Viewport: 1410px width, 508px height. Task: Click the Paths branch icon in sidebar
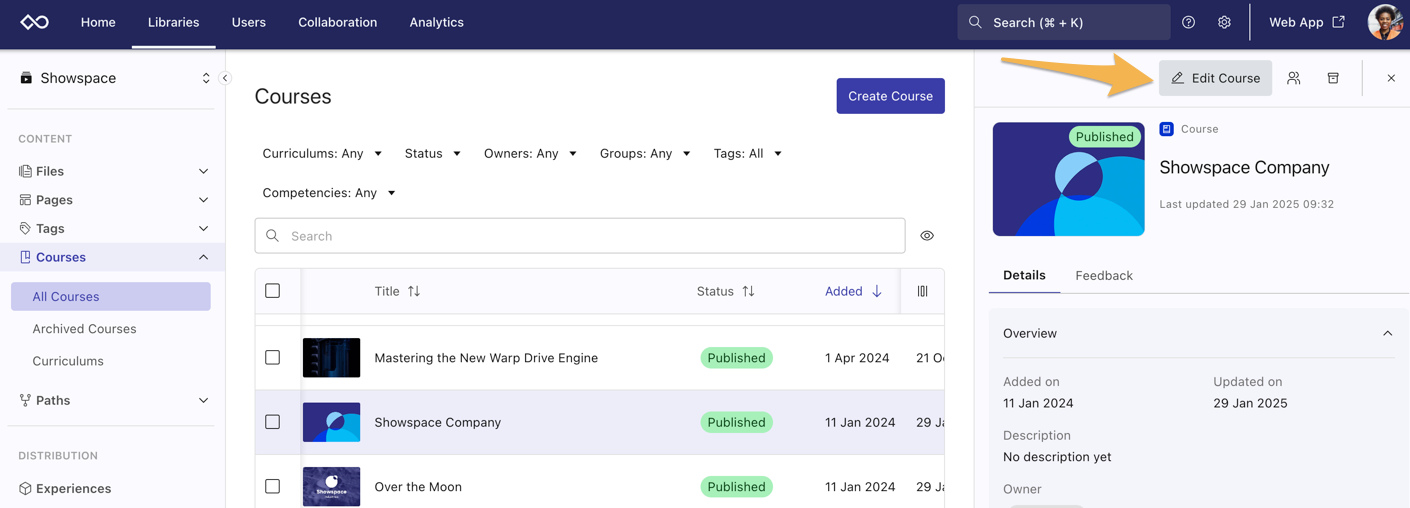(x=25, y=400)
